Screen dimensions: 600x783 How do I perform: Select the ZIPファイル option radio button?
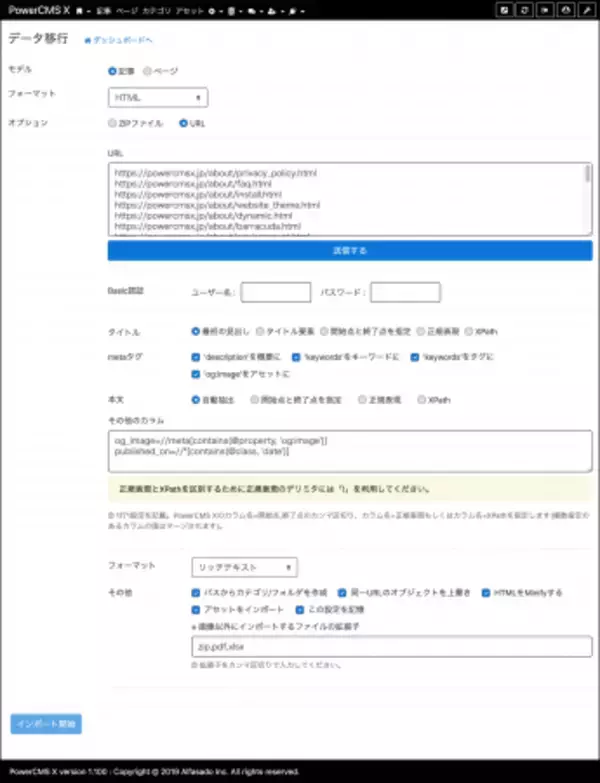coord(112,123)
